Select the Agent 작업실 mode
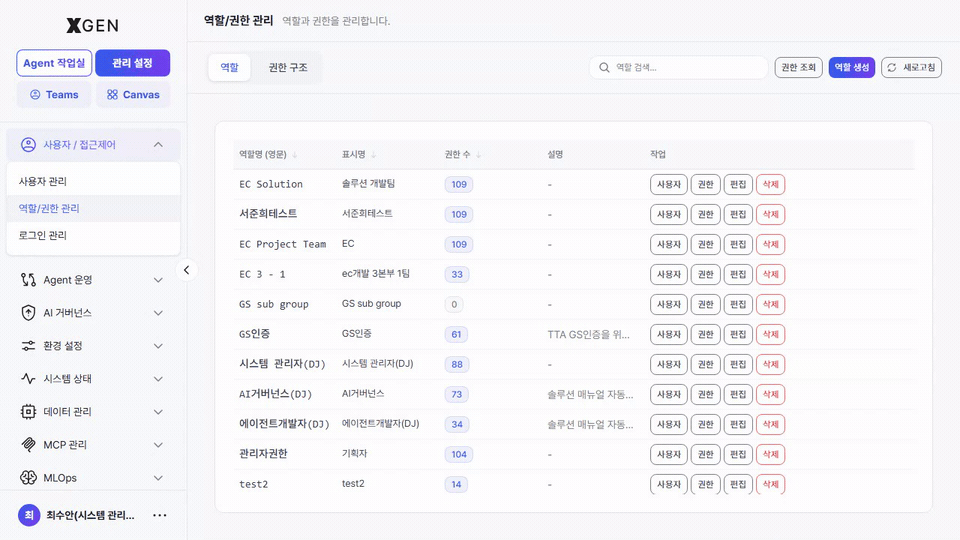 tap(54, 63)
